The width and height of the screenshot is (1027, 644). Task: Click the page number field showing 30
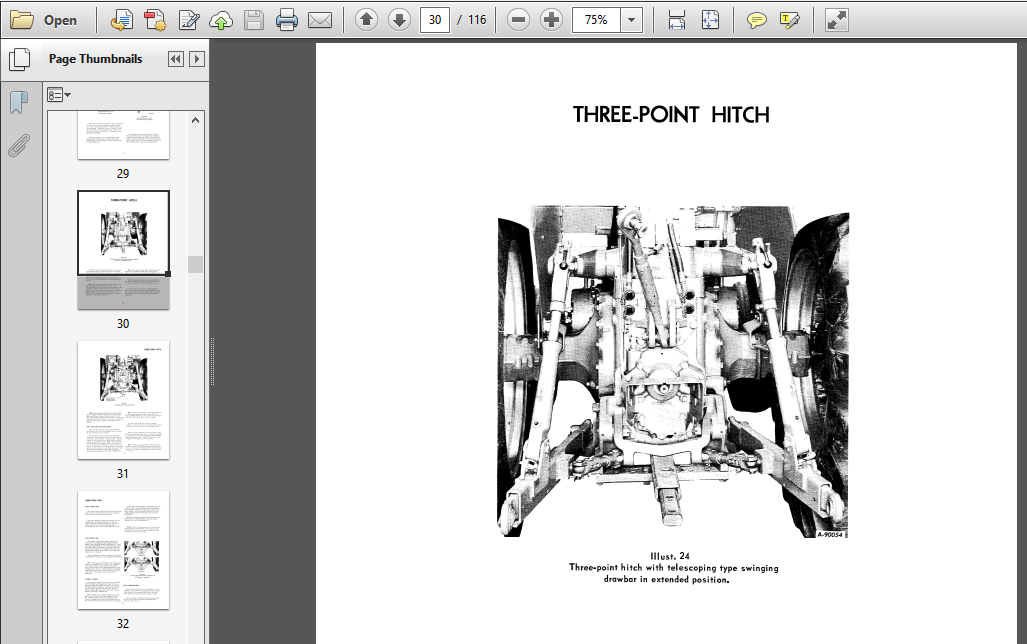click(435, 20)
